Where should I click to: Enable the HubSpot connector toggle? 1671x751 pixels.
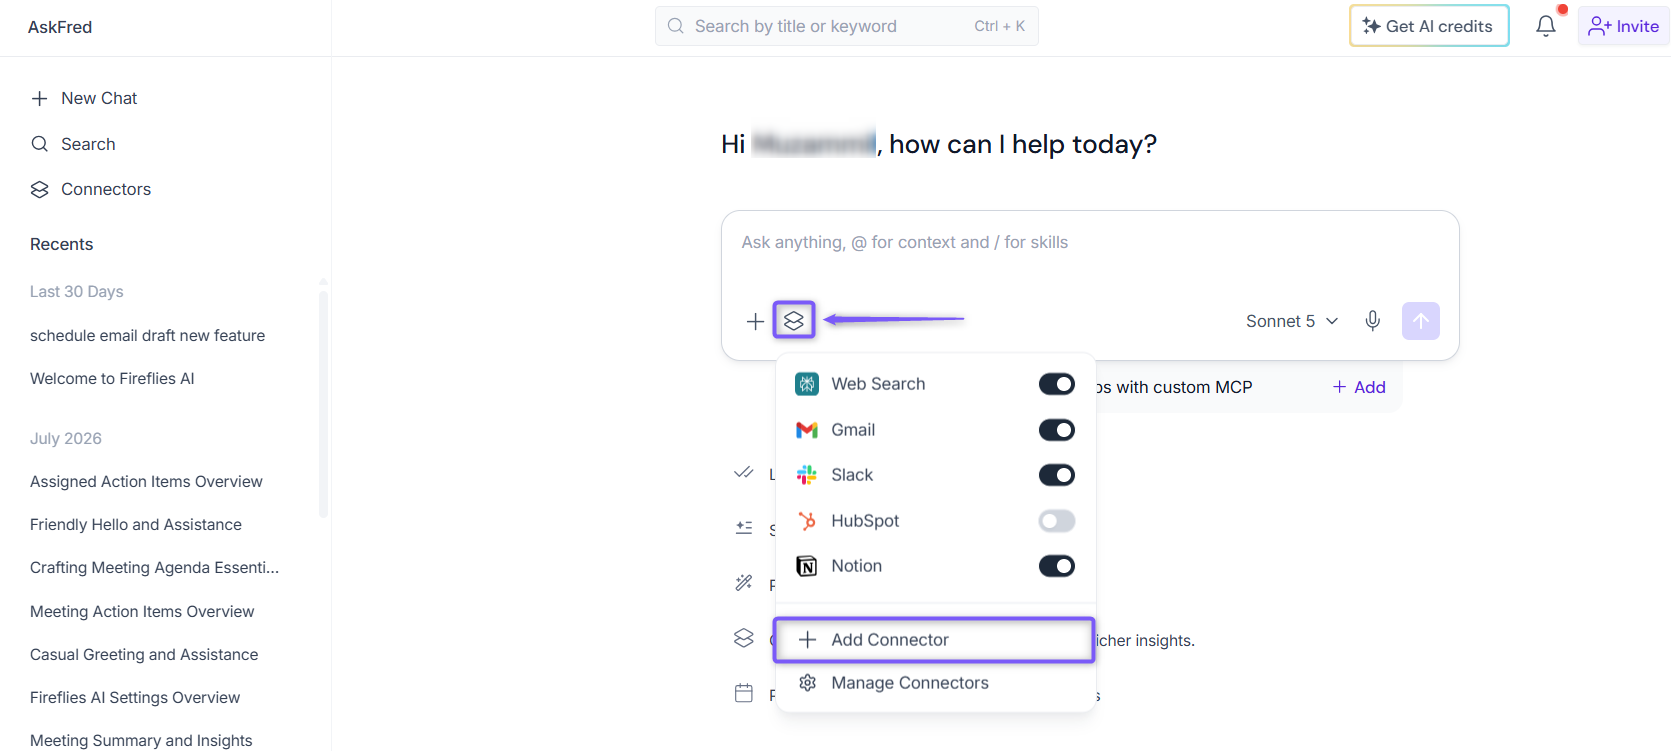[x=1057, y=521]
